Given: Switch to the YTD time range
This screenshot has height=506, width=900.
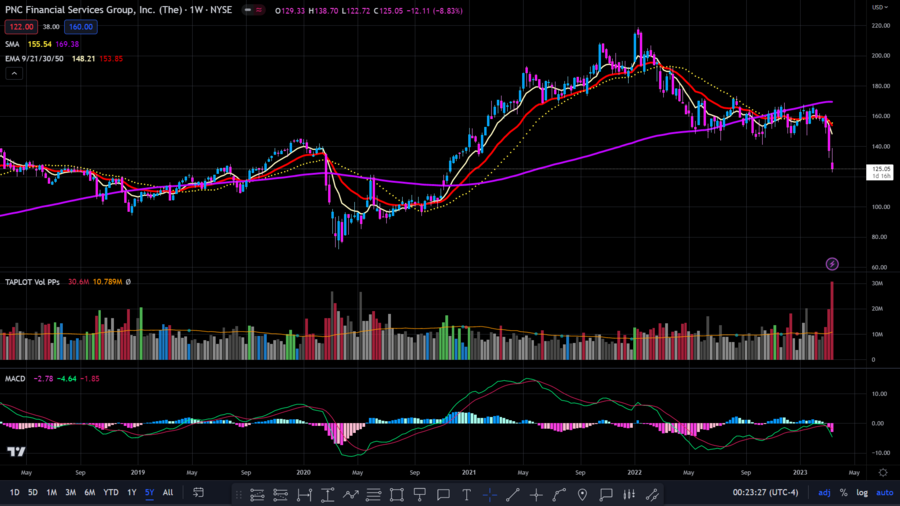Looking at the screenshot, I should 111,492.
